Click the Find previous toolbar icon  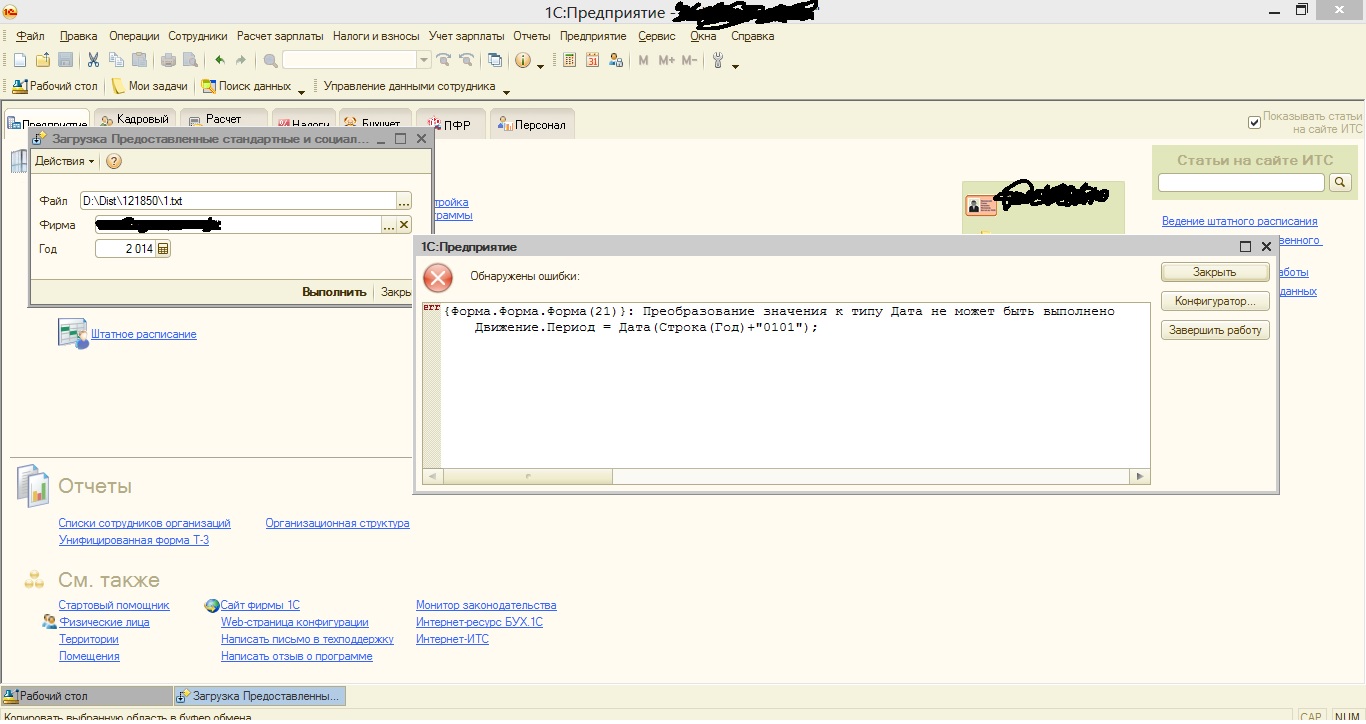(466, 61)
